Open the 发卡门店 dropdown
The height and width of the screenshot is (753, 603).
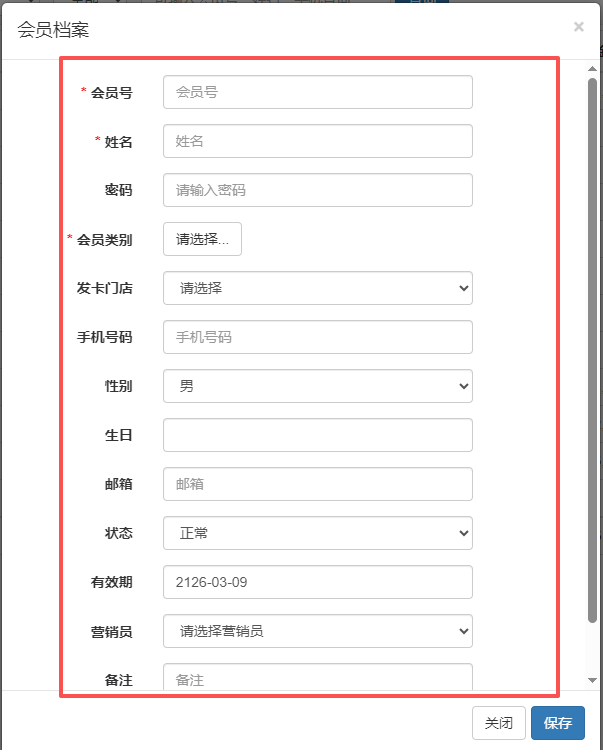(x=318, y=288)
